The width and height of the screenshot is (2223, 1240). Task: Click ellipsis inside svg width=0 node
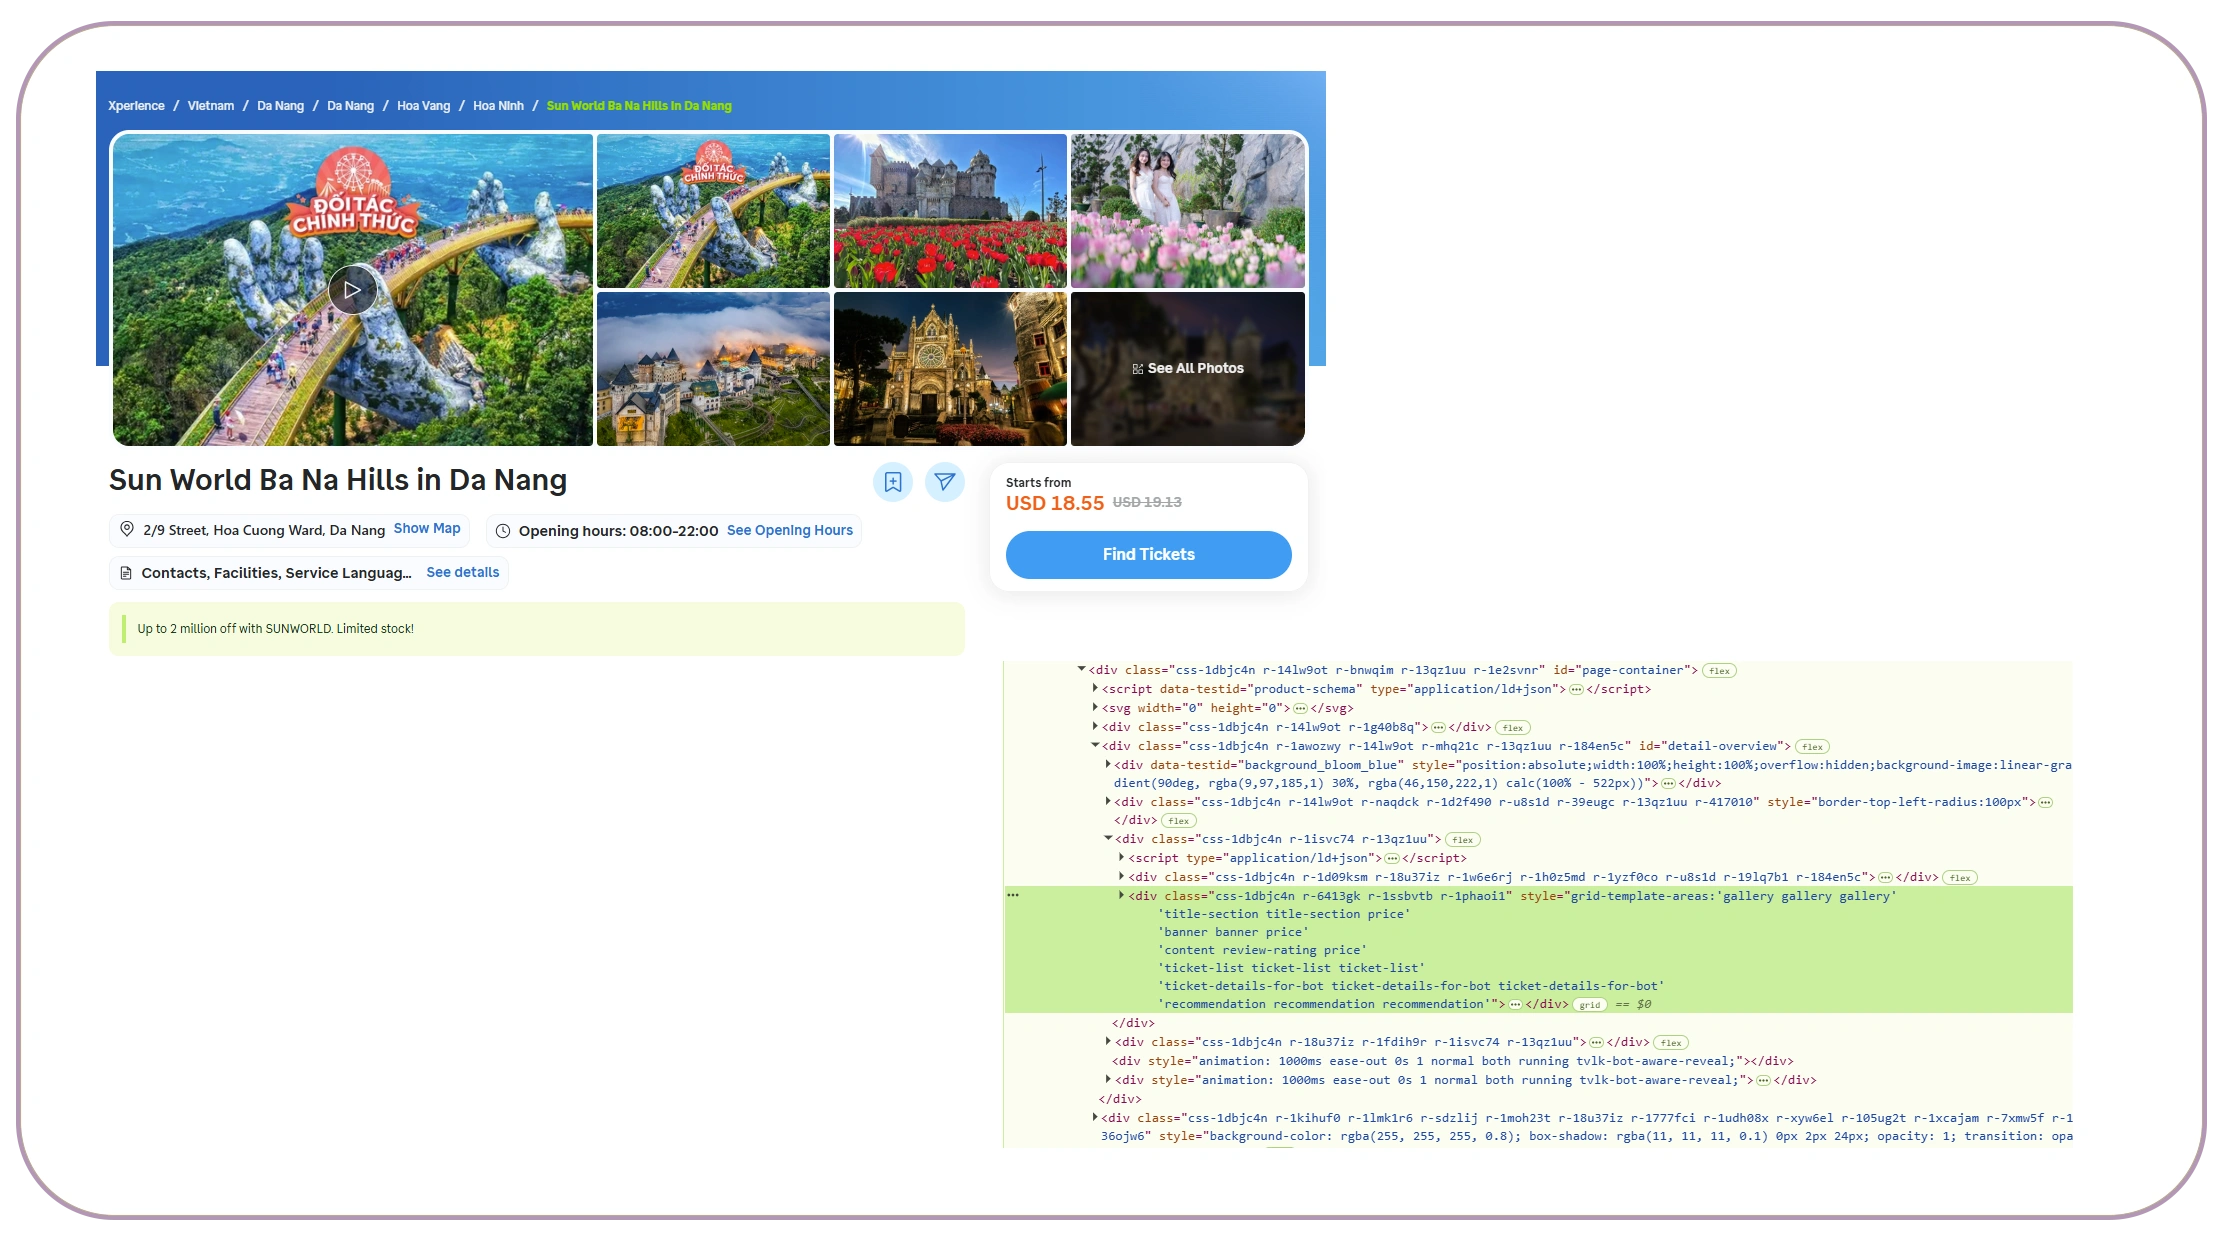click(x=1300, y=708)
